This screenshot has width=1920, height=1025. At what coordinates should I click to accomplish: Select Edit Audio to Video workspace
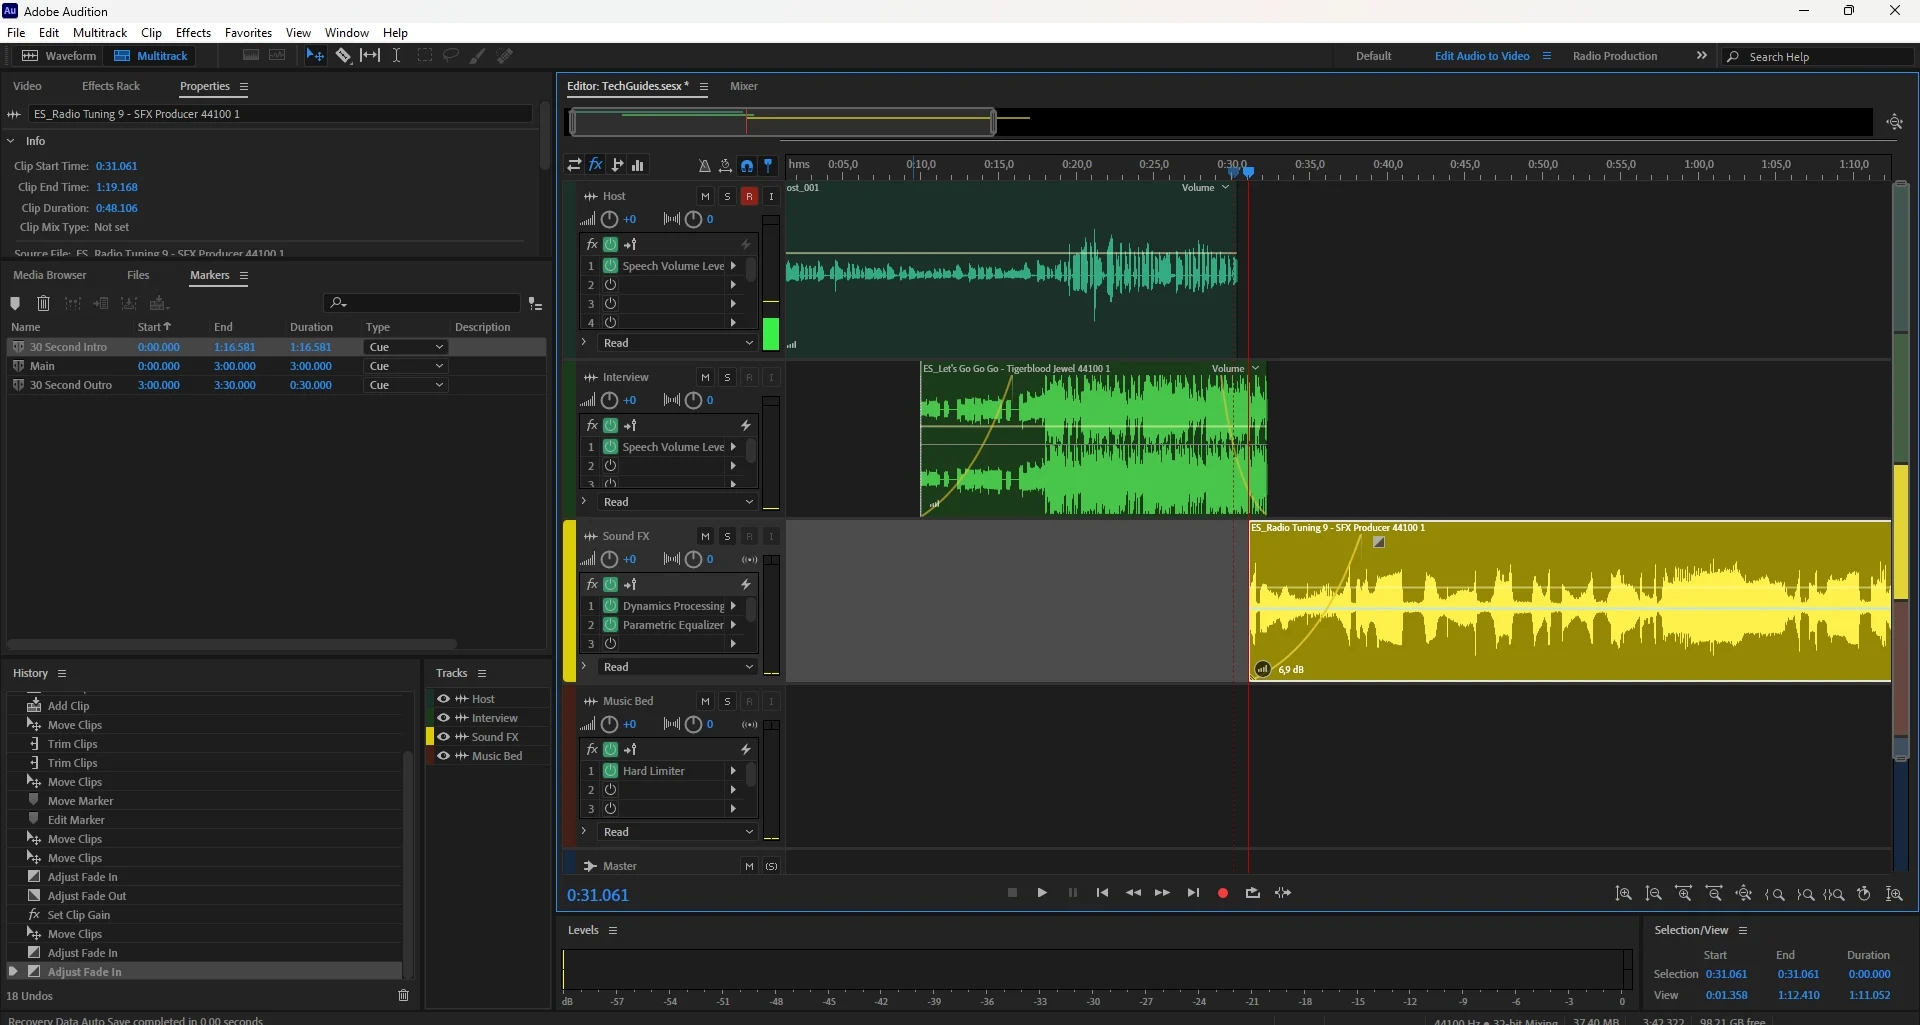coord(1482,56)
